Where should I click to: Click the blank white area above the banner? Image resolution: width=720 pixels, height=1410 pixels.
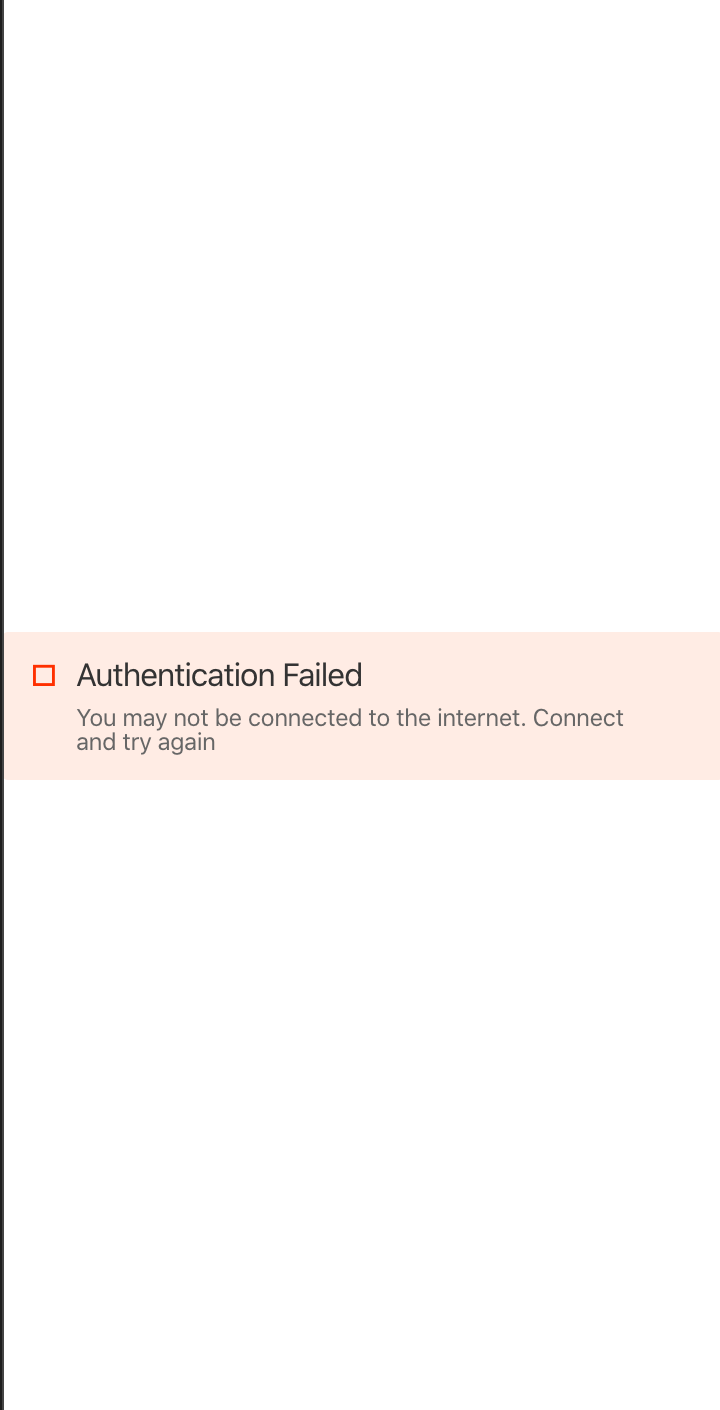(360, 315)
